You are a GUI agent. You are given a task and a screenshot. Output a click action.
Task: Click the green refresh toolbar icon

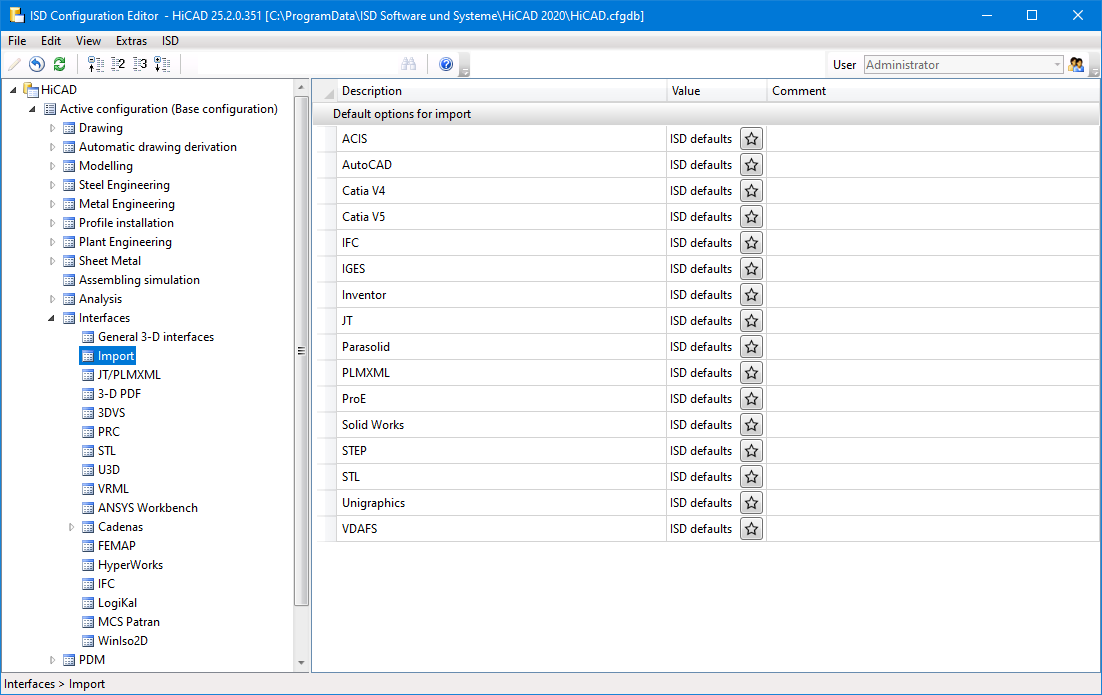click(59, 64)
